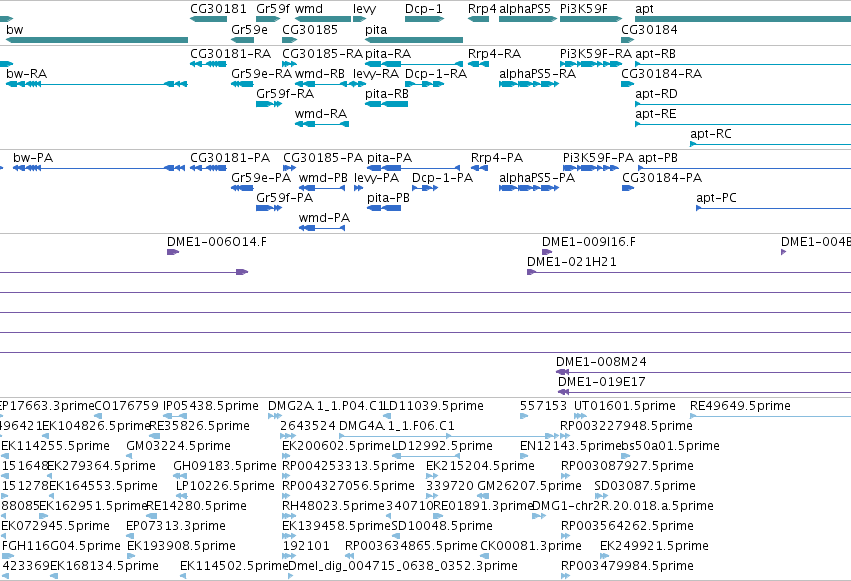Viewport: 851px width, 581px height.
Task: Click the Pi3K59F-PA protein label
Action: point(598,157)
